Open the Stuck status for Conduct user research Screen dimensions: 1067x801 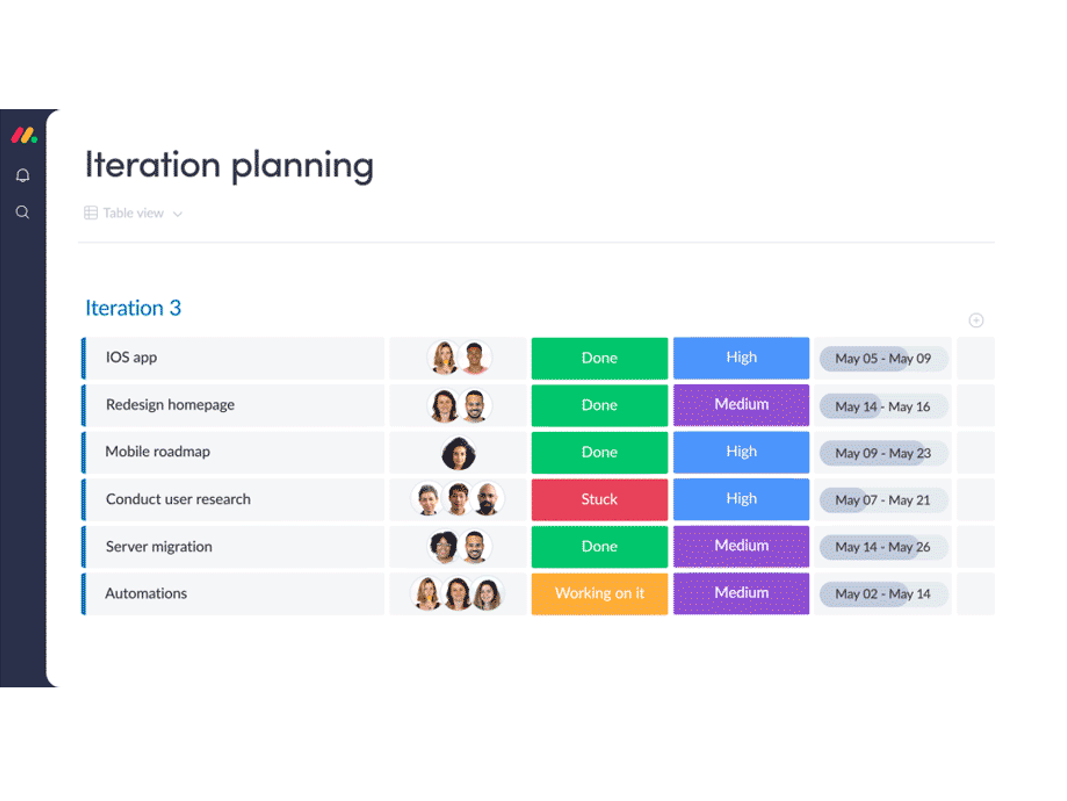pos(599,499)
